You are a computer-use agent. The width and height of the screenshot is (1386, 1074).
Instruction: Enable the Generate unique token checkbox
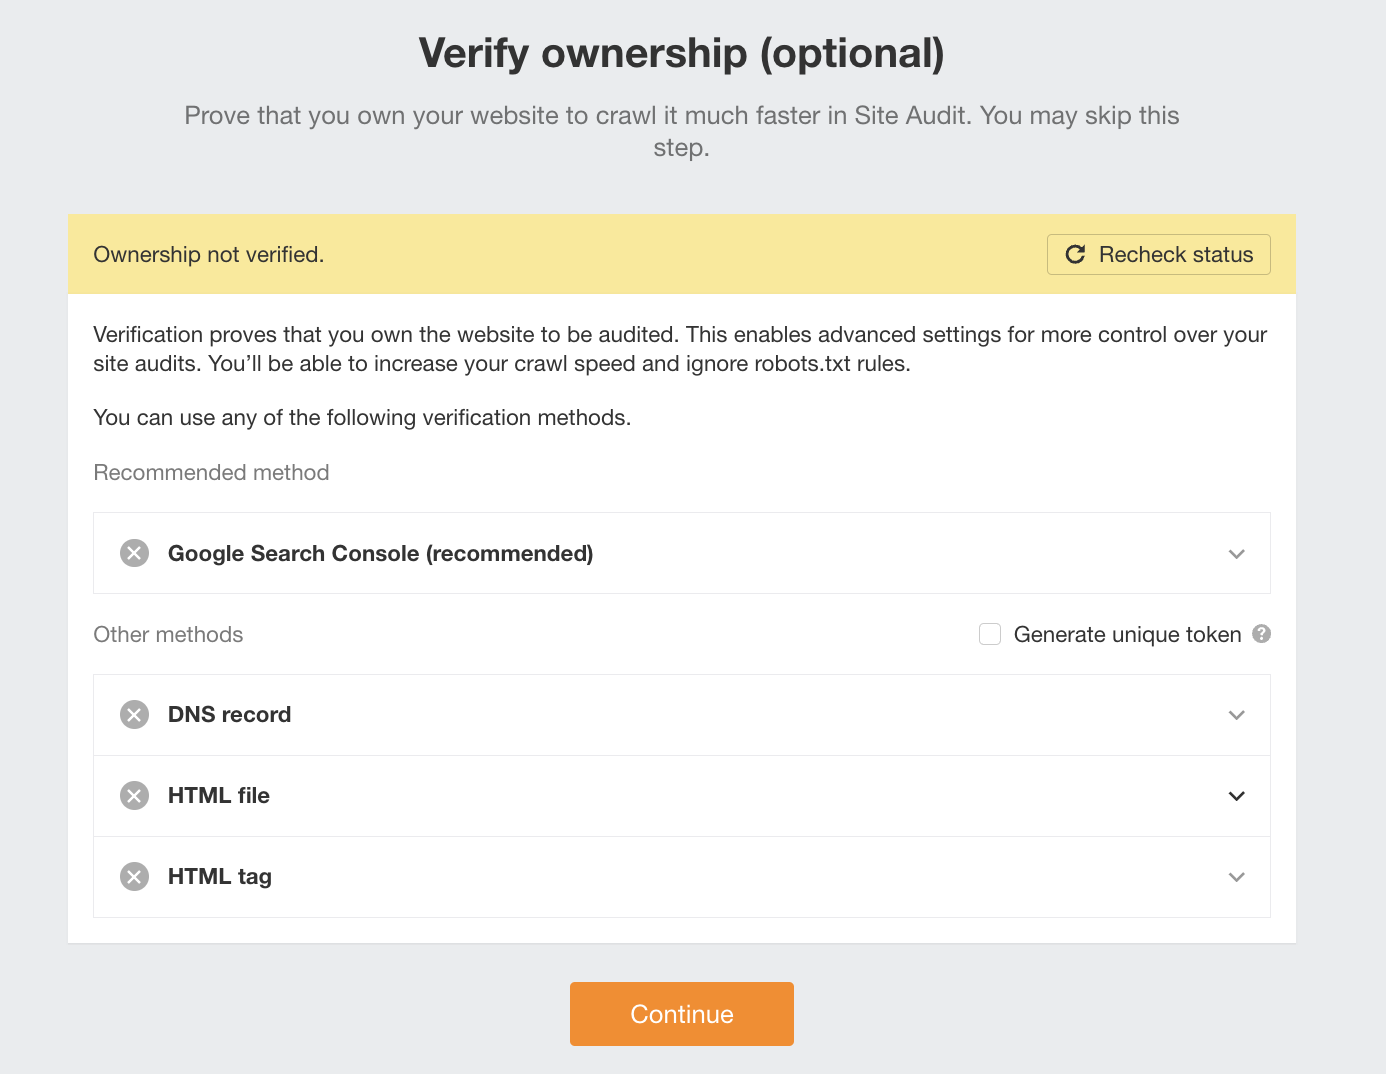pyautogui.click(x=990, y=634)
